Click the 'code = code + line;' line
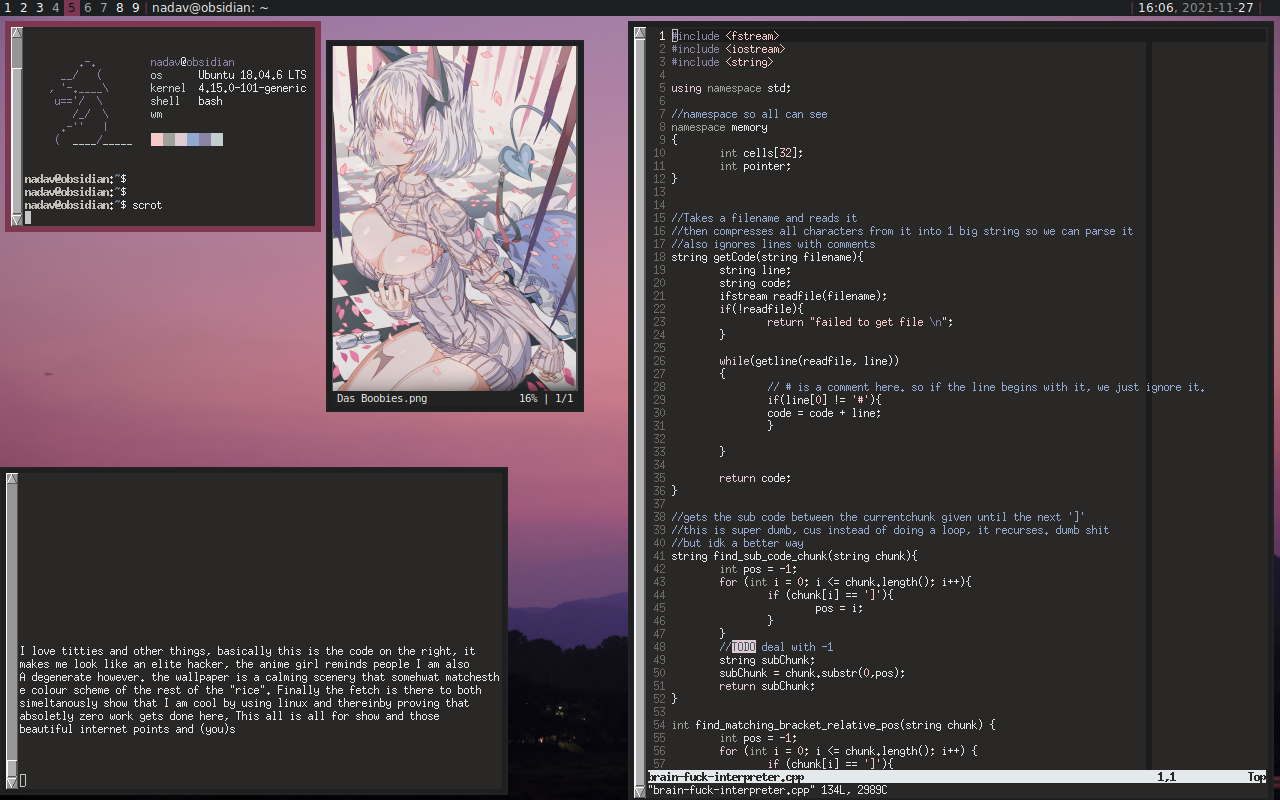Screen dimensions: 1280x800 pyautogui.click(x=824, y=413)
